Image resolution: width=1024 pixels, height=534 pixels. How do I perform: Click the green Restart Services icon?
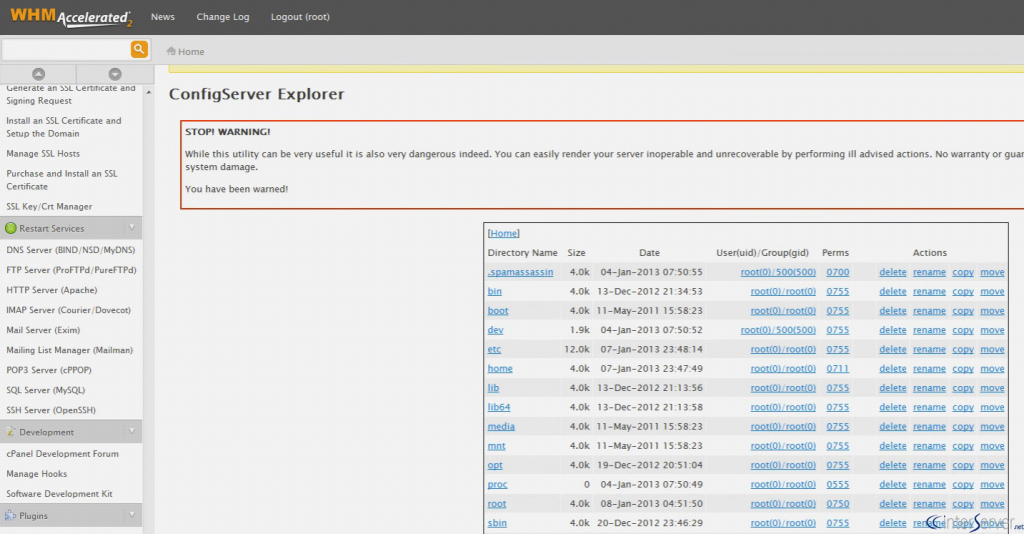10,228
